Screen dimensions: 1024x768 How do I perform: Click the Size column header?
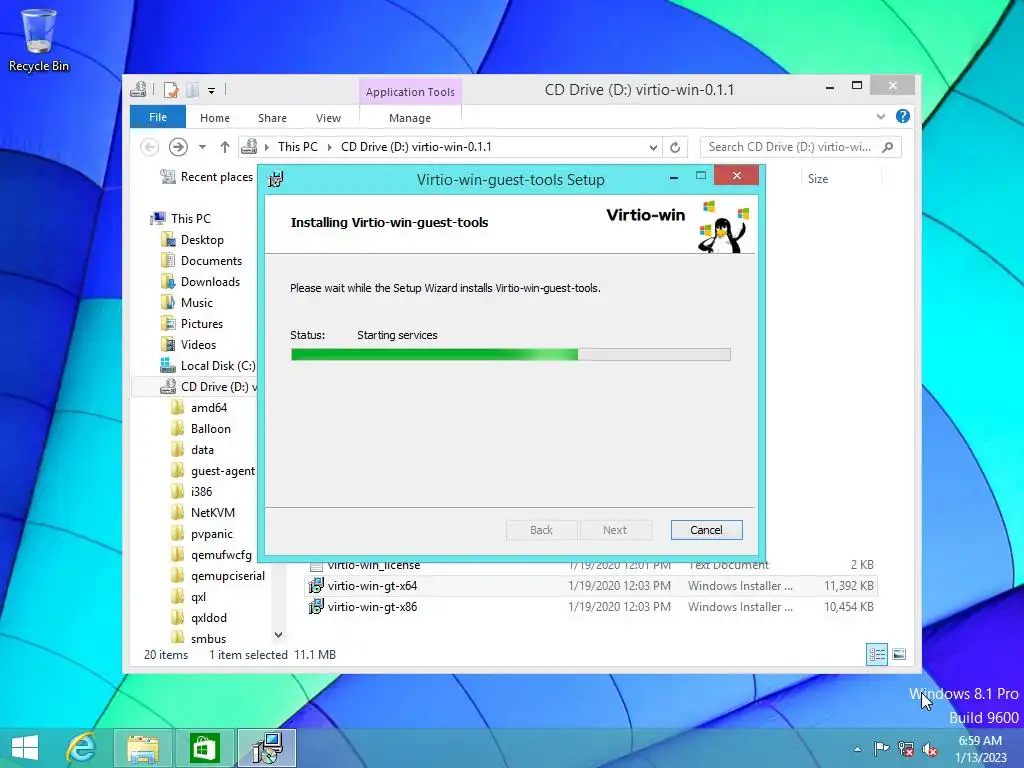tap(818, 178)
